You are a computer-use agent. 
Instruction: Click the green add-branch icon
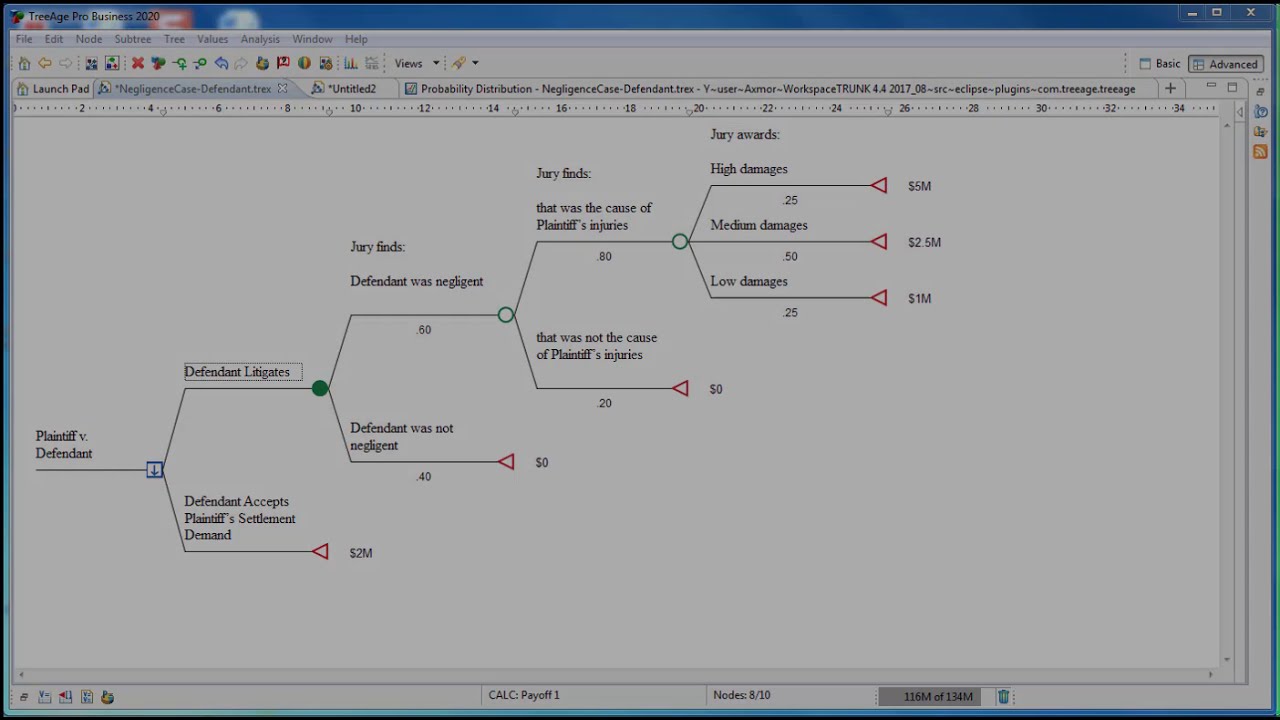180,63
